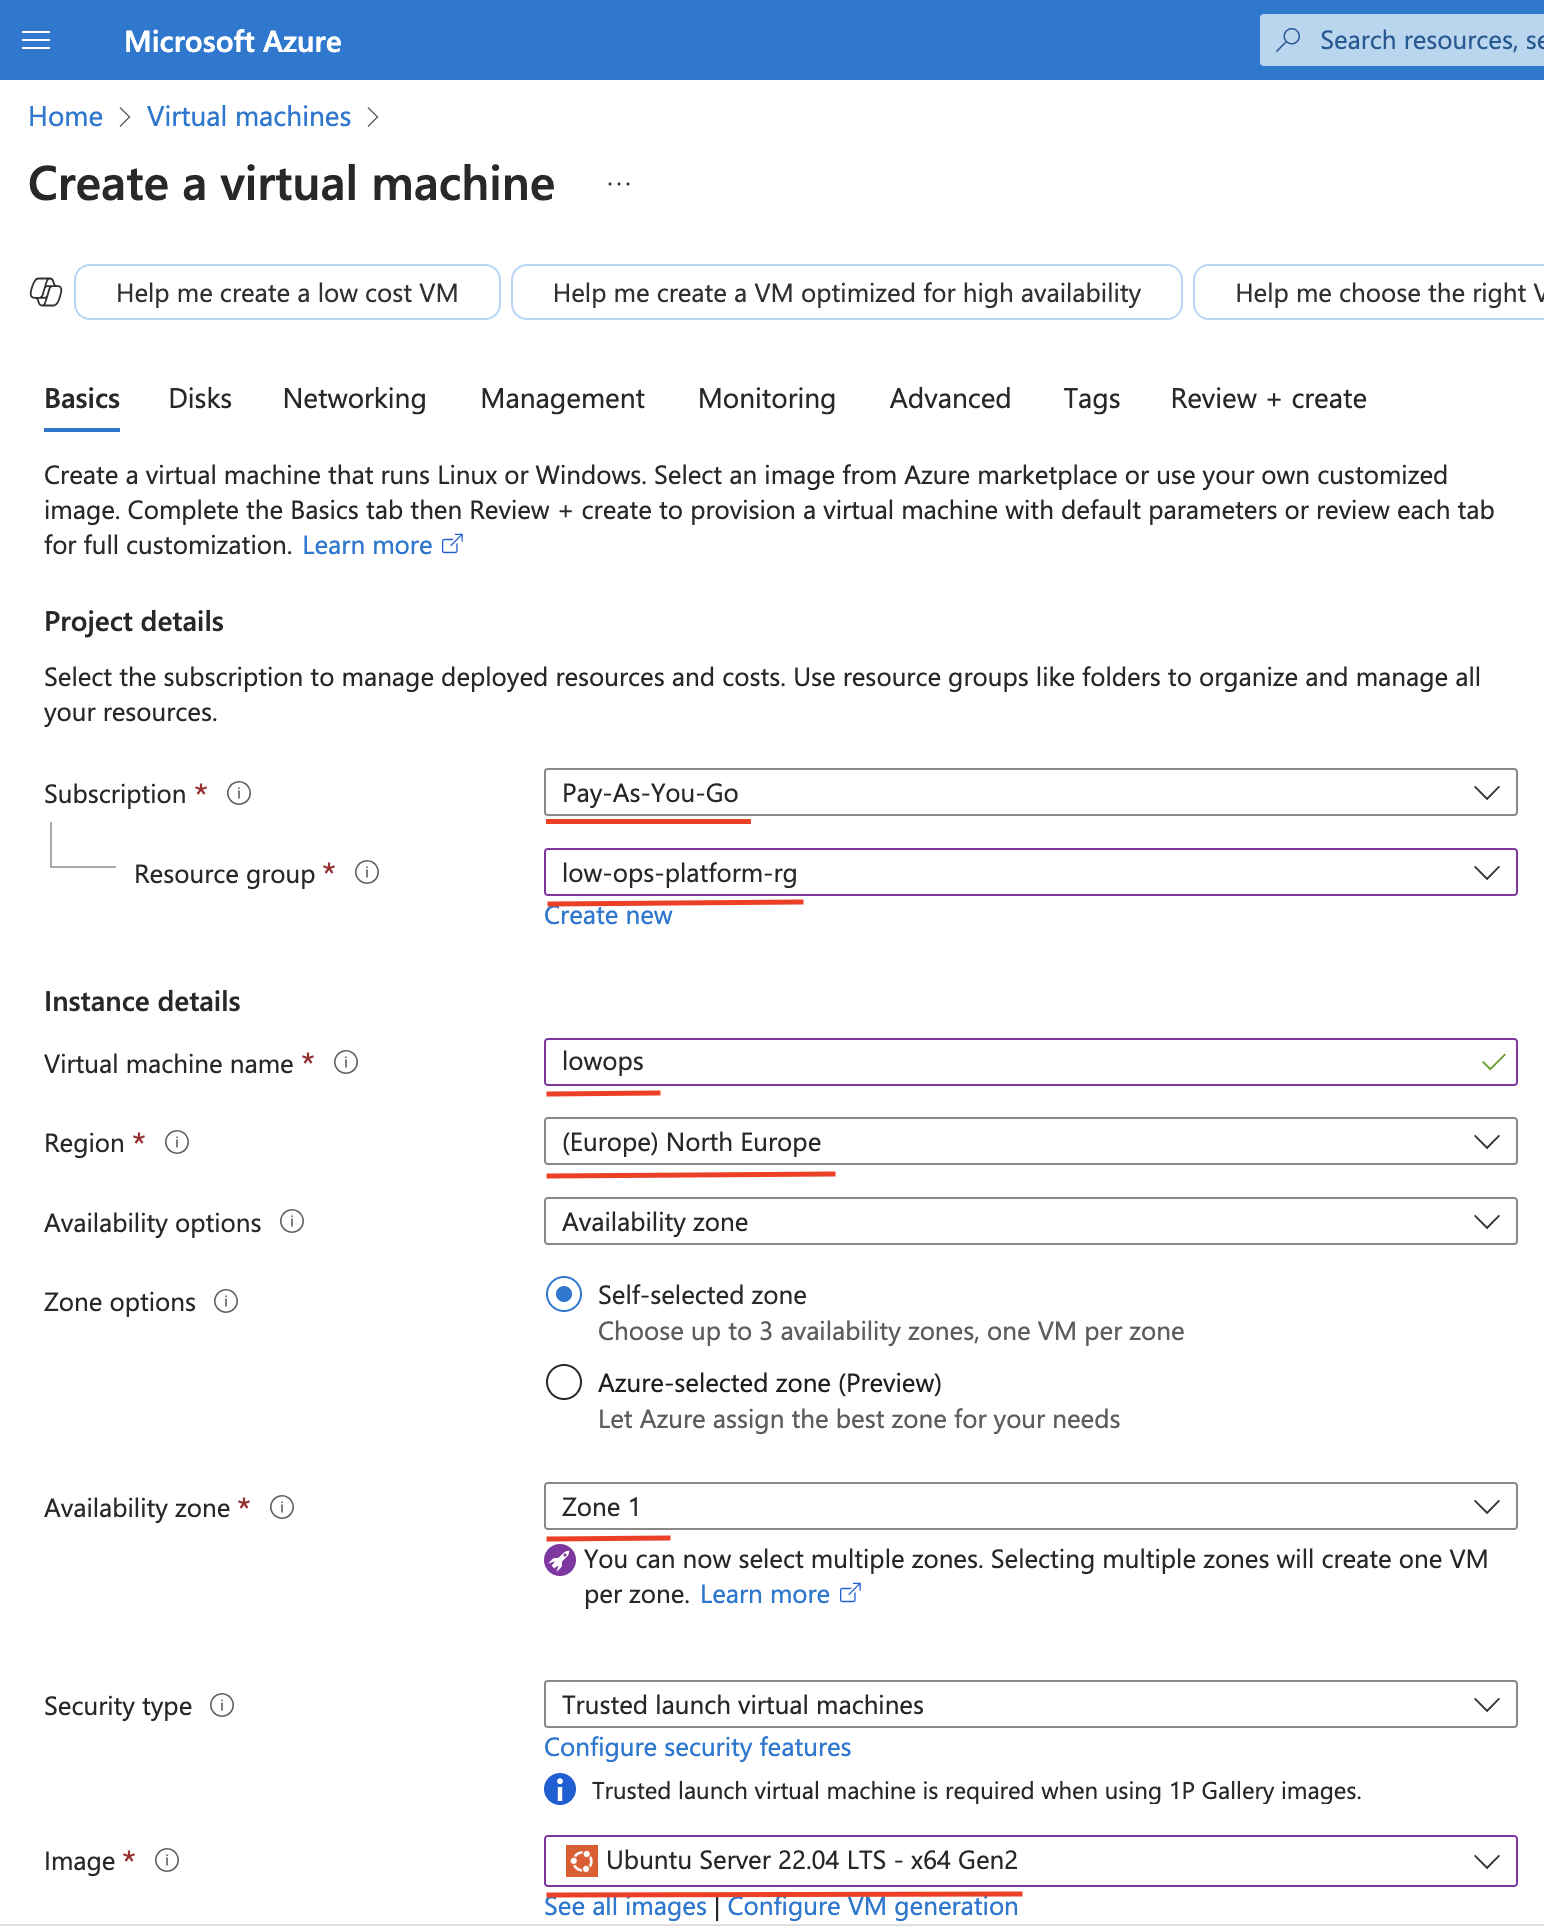Click Configure VM generation link
This screenshot has width=1544, height=1930.
coord(872,1907)
